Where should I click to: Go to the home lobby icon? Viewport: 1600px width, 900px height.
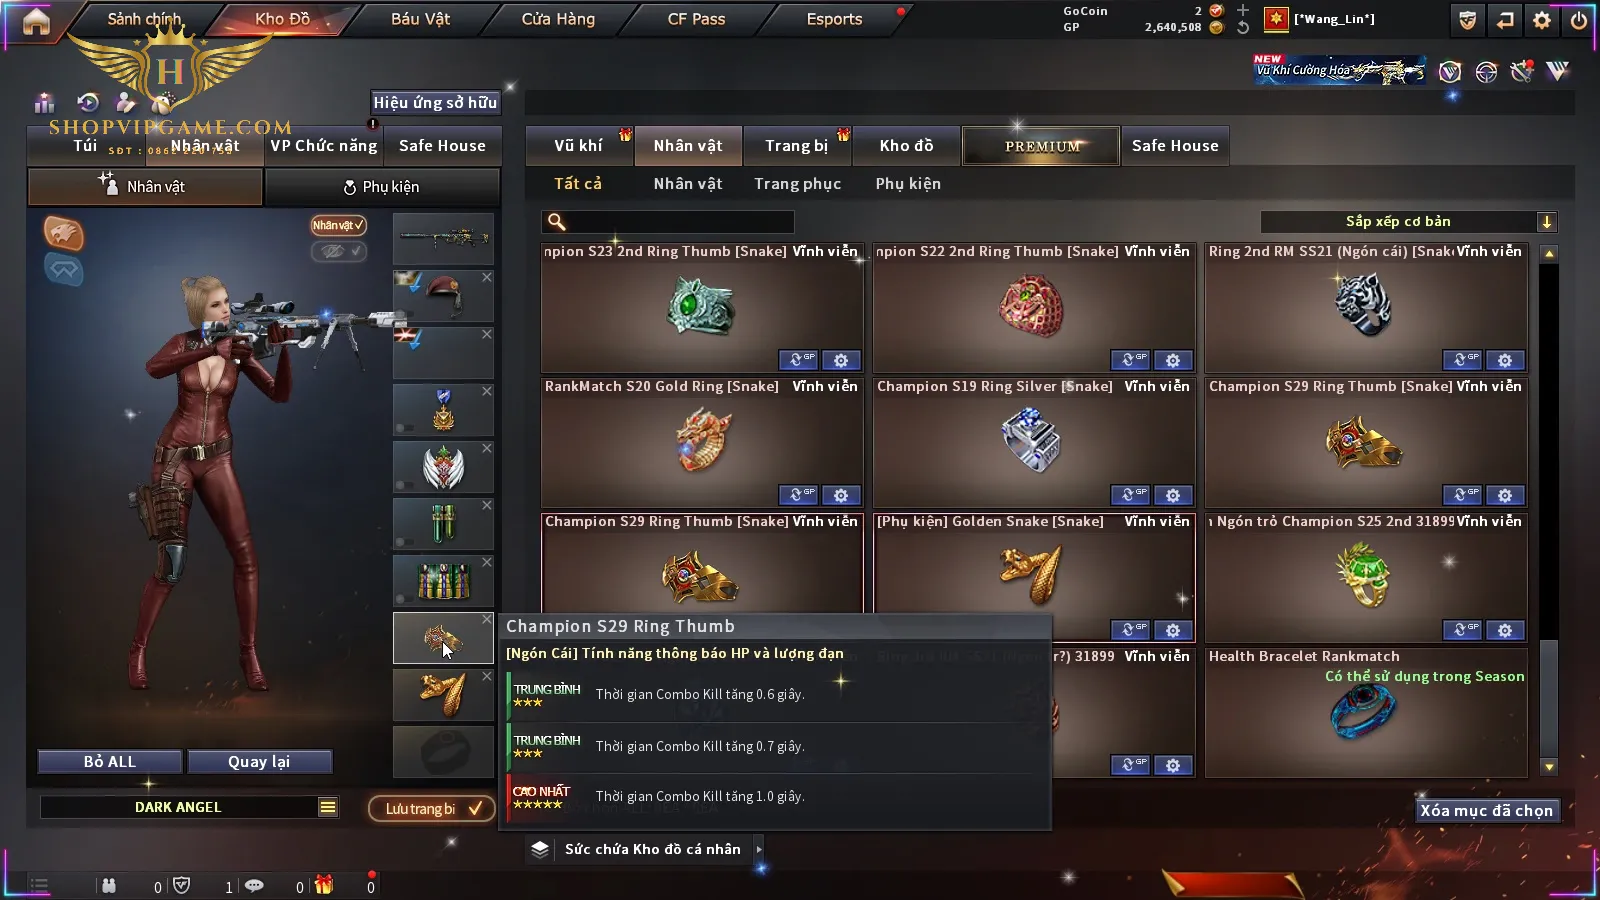click(36, 20)
